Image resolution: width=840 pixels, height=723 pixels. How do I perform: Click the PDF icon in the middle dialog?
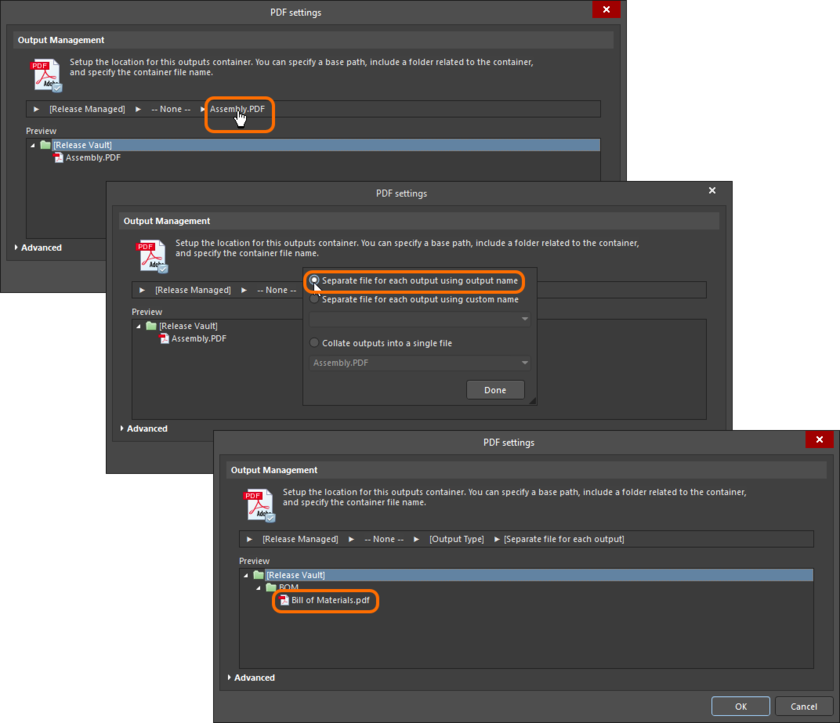[152, 254]
